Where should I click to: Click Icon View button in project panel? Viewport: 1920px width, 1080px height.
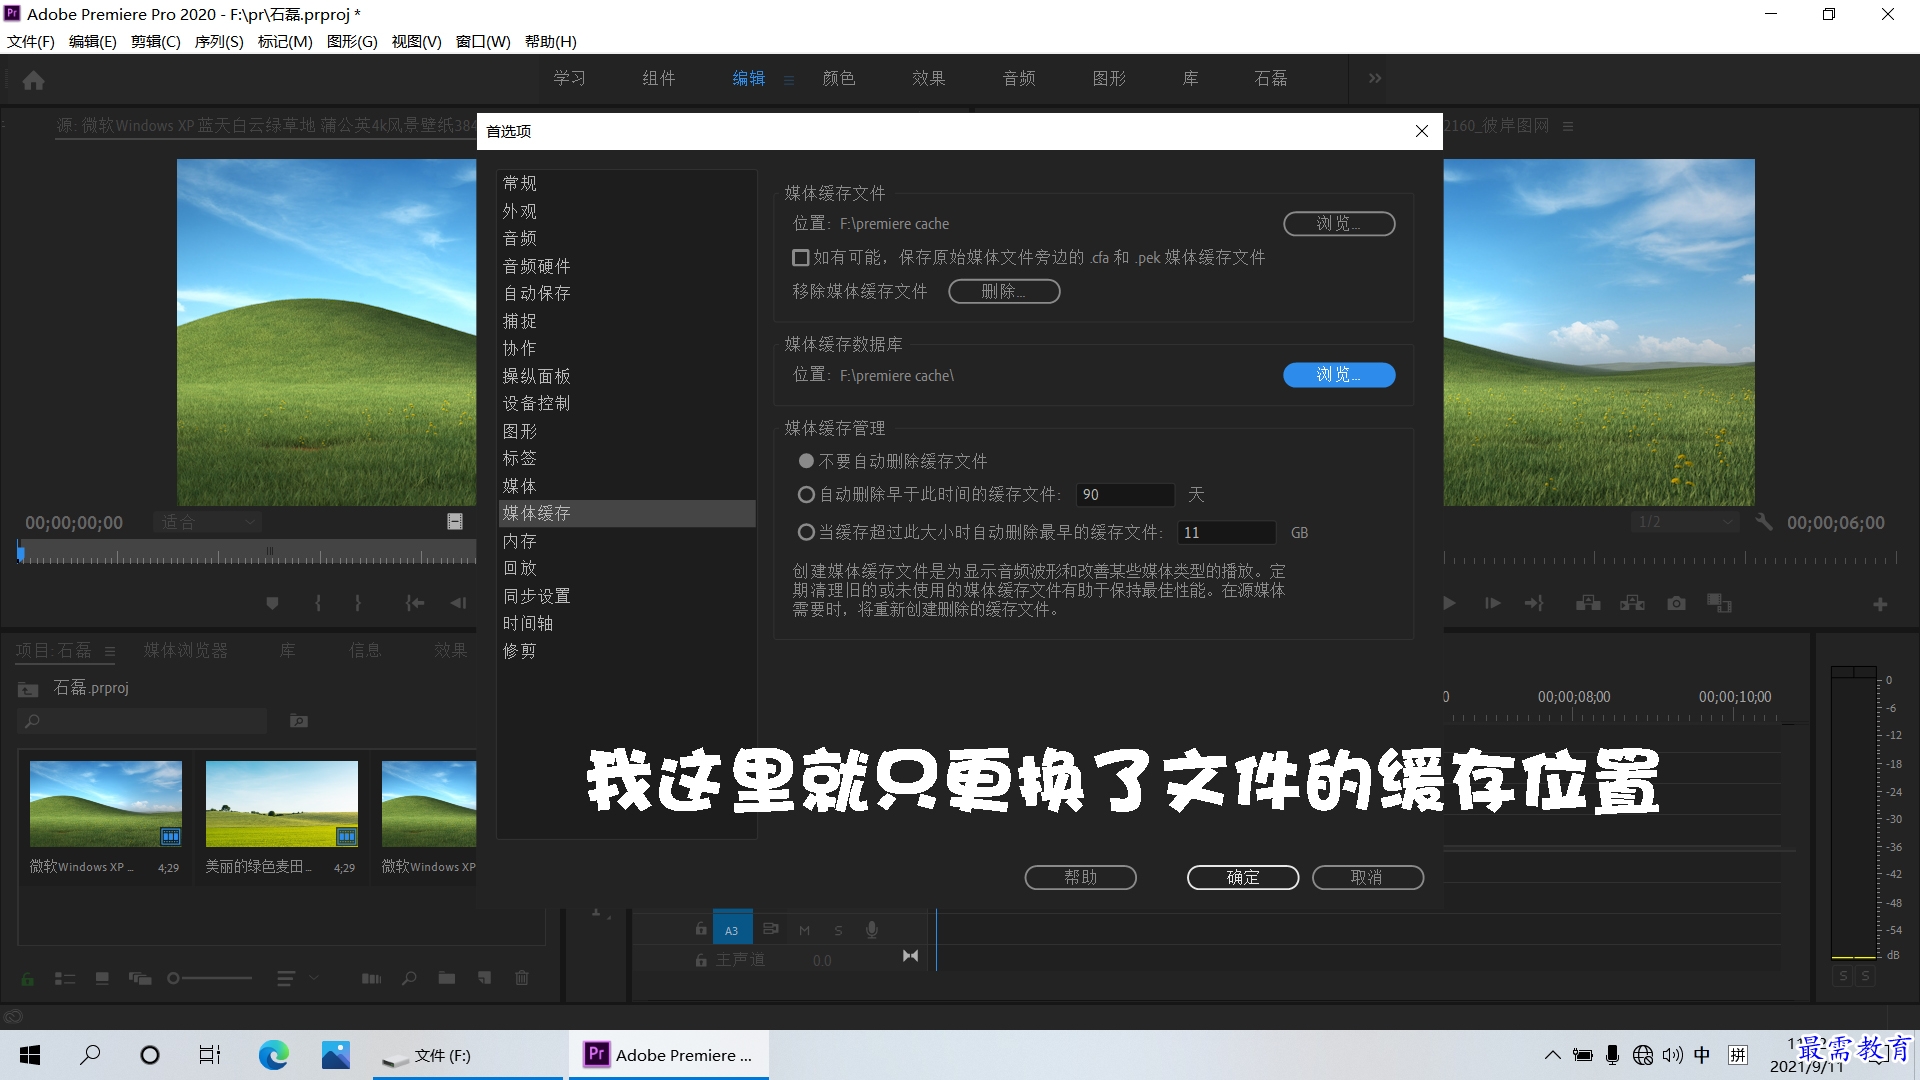click(102, 978)
